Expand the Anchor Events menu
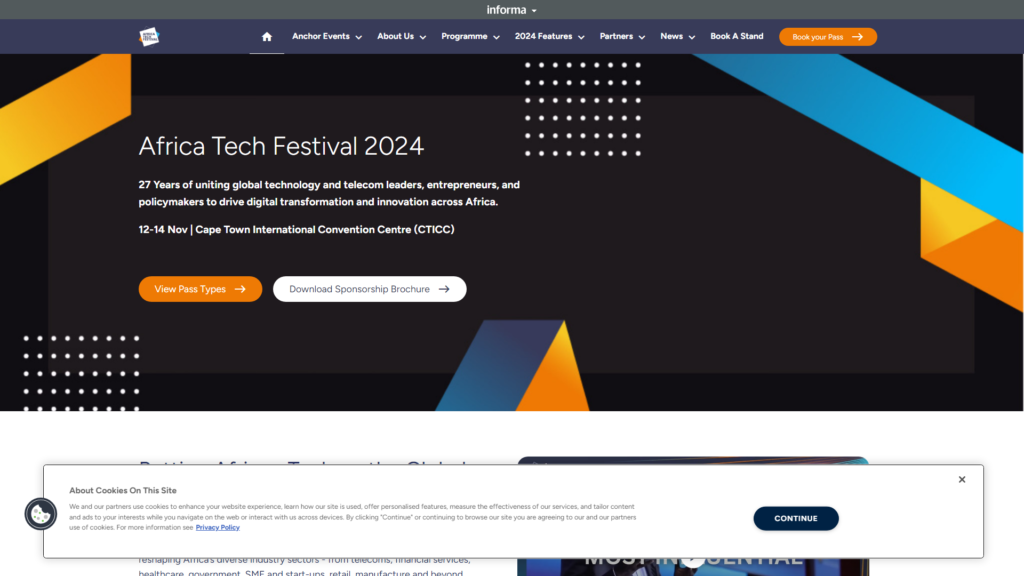 click(x=327, y=37)
